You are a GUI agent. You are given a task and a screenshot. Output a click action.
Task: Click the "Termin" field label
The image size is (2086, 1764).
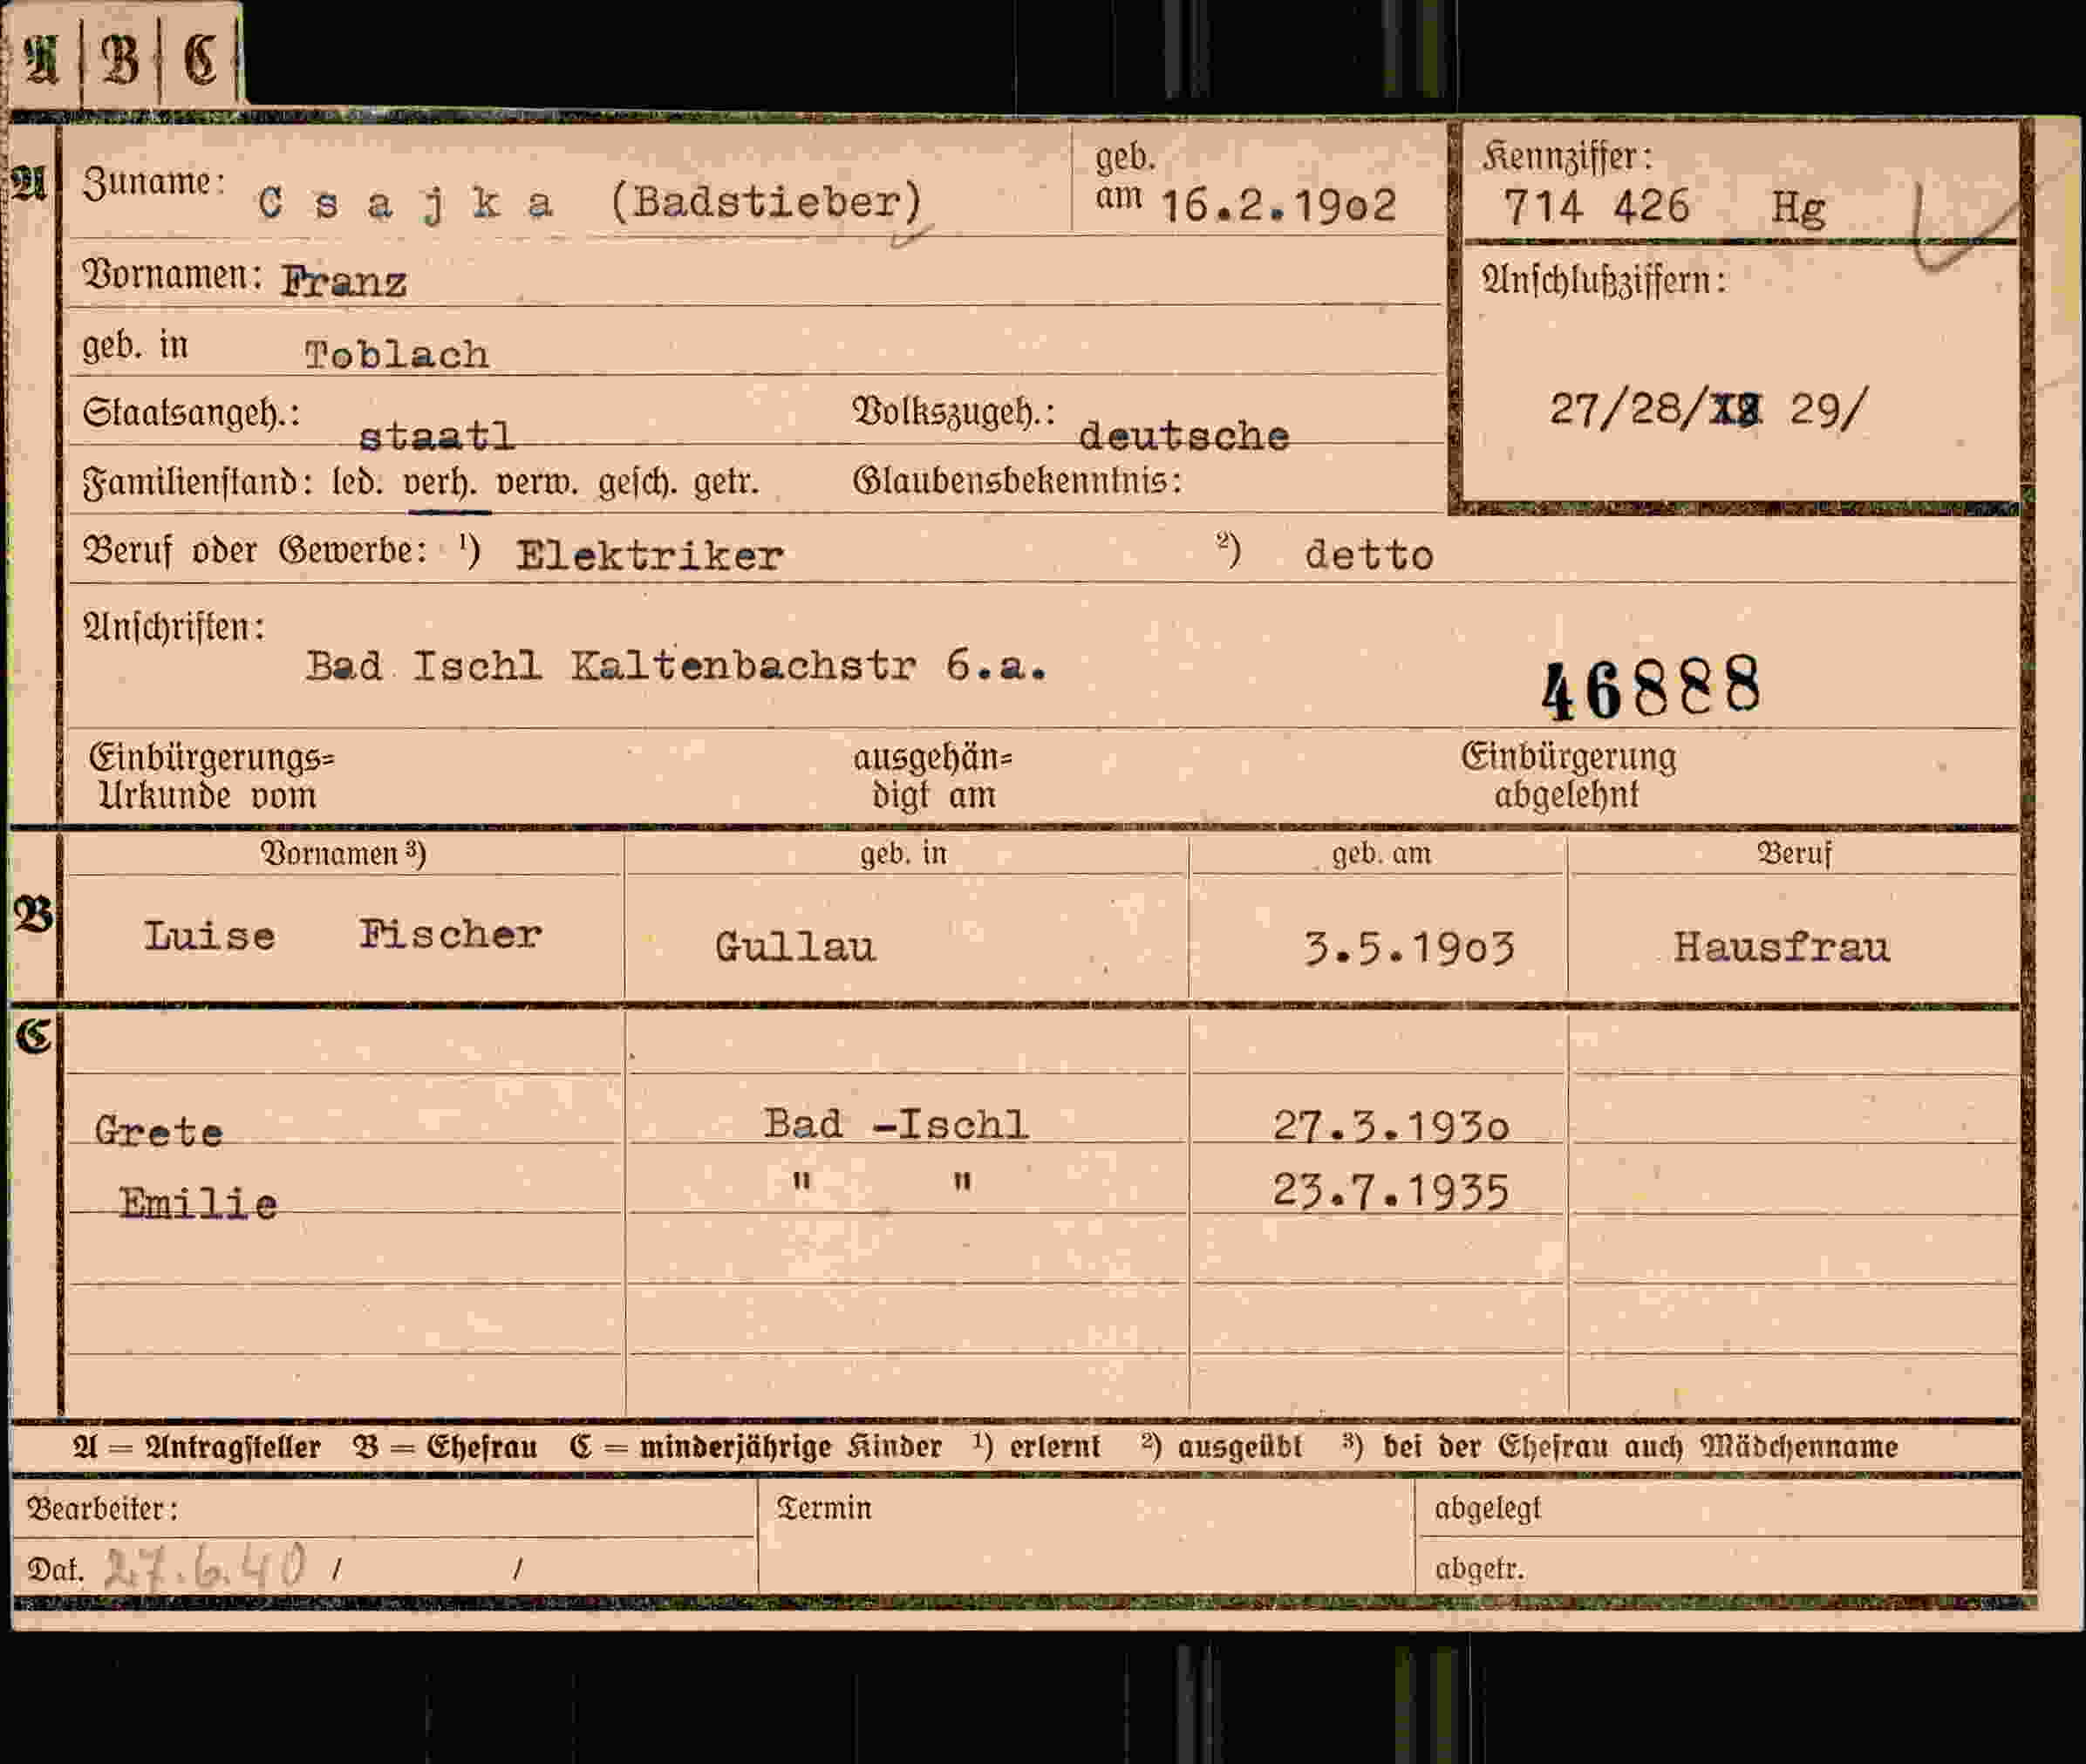(x=824, y=1507)
